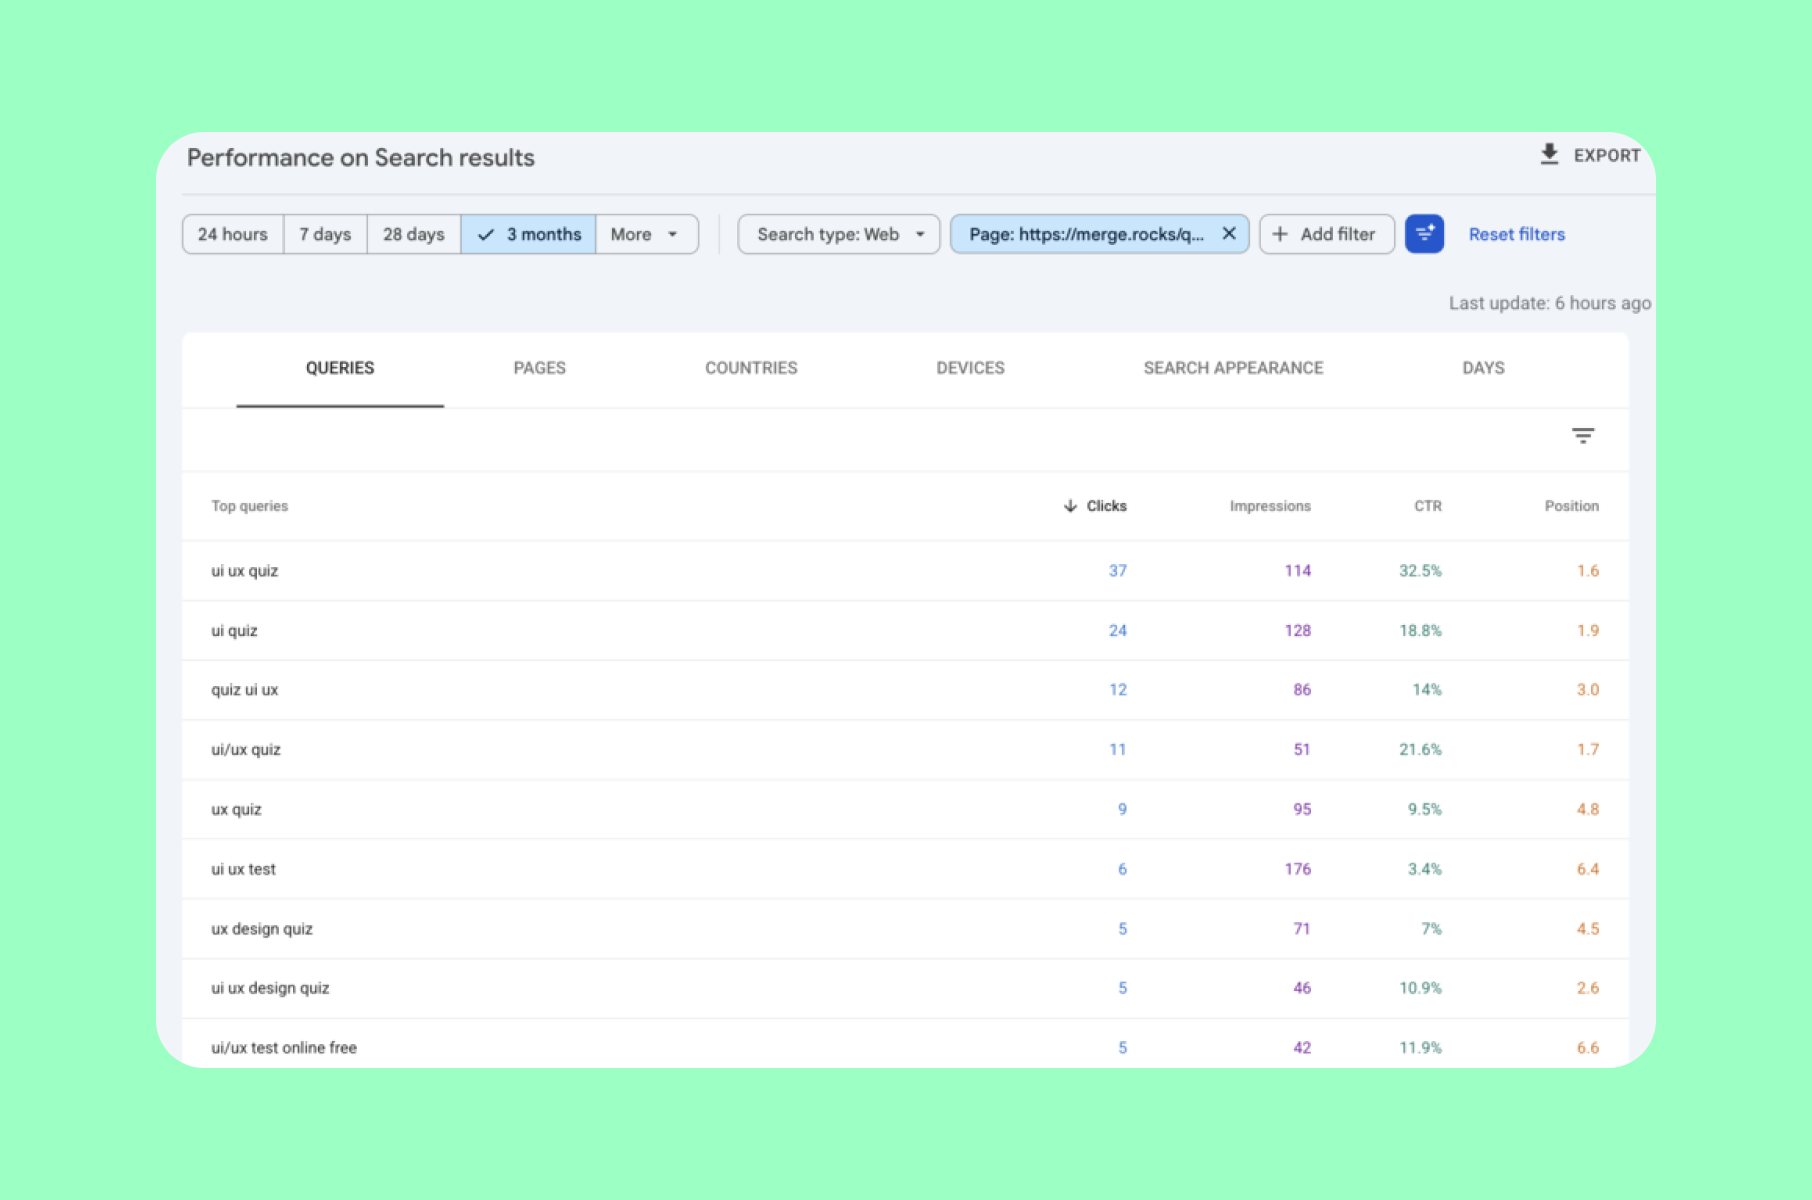This screenshot has width=1812, height=1200.
Task: Click the Performance on Search results heading
Action: [361, 158]
